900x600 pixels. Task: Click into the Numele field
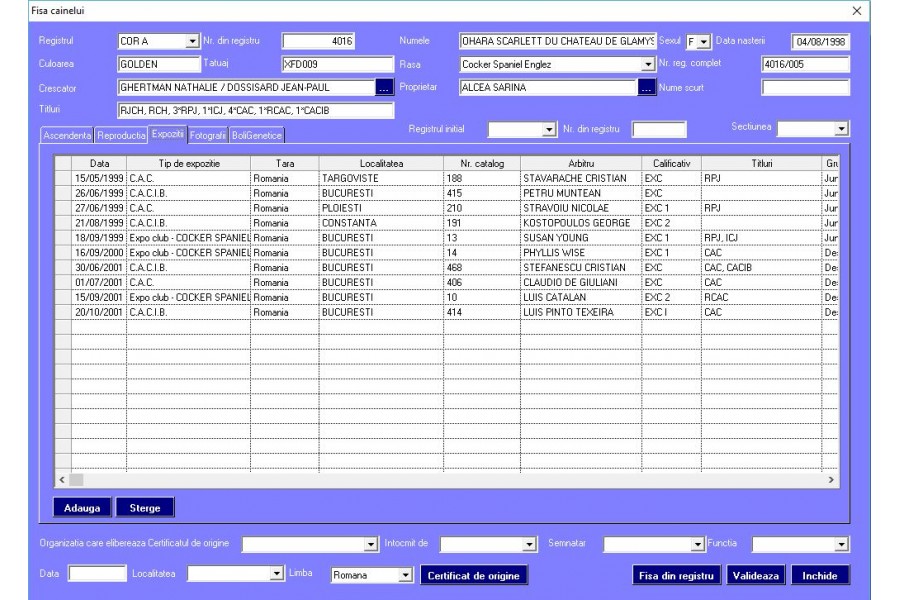557,41
